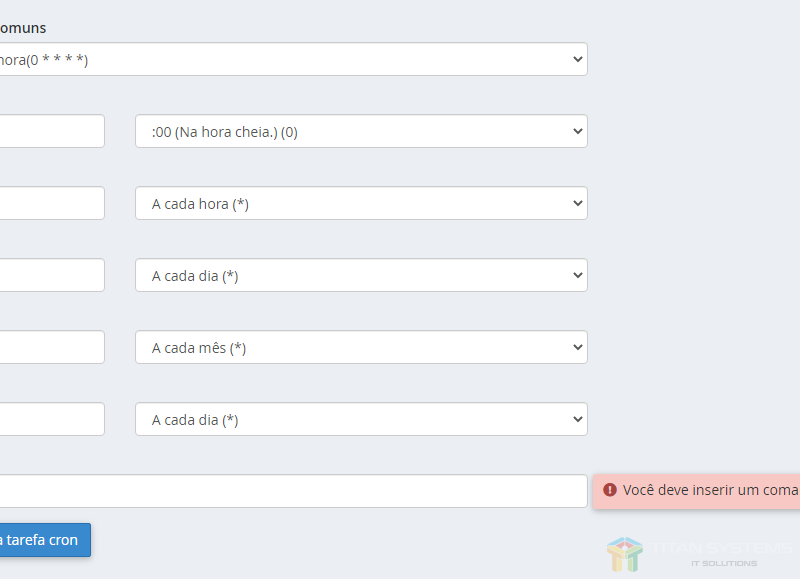Viewport: 800px width, 579px height.
Task: Open the bottom 'A cada dia (*)' dropdown
Action: click(360, 419)
